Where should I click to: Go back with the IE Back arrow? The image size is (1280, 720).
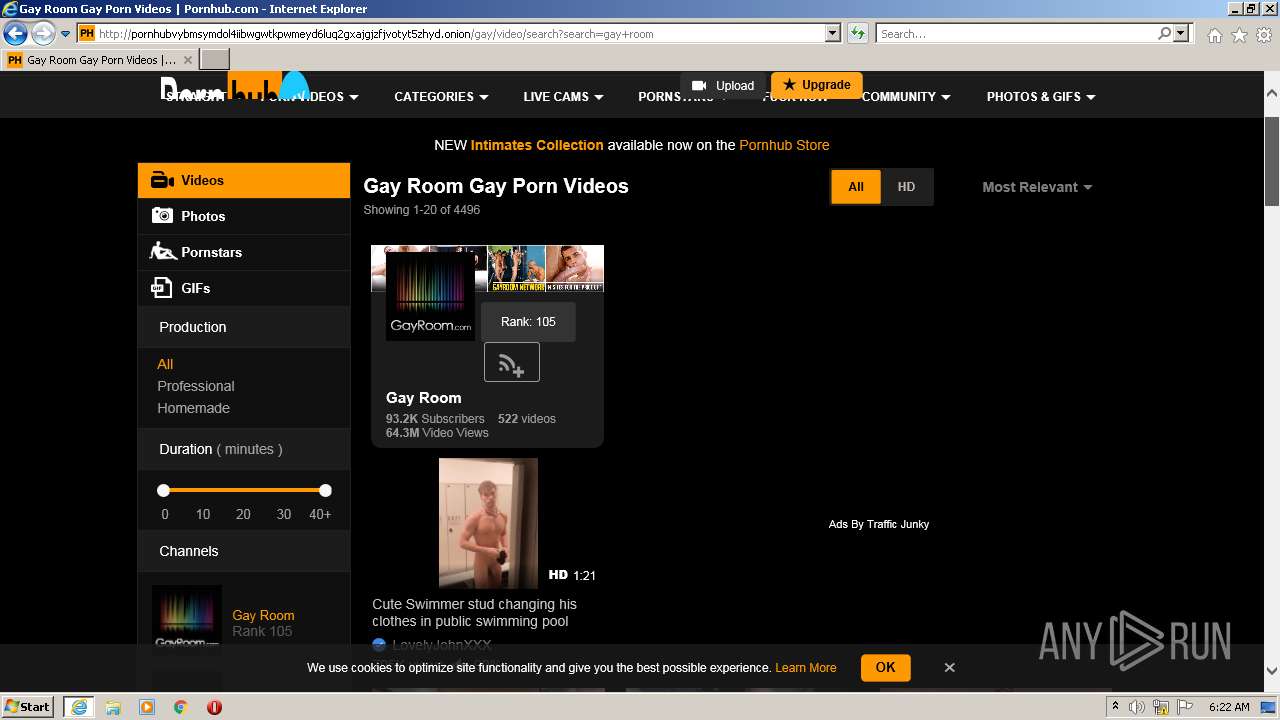(15, 33)
